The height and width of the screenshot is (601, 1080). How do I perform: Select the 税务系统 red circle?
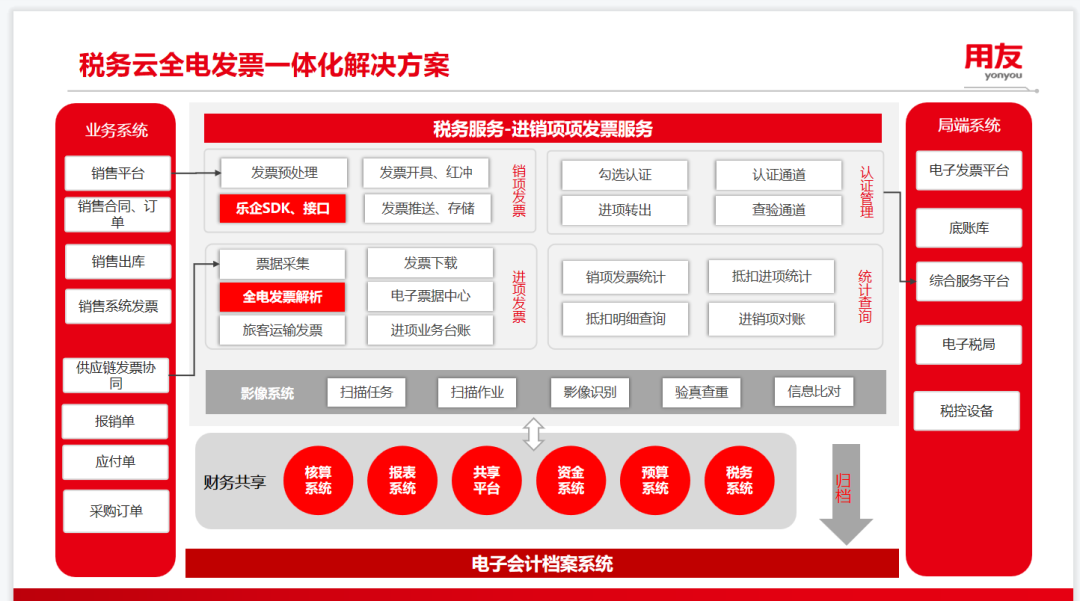pyautogui.click(x=739, y=481)
